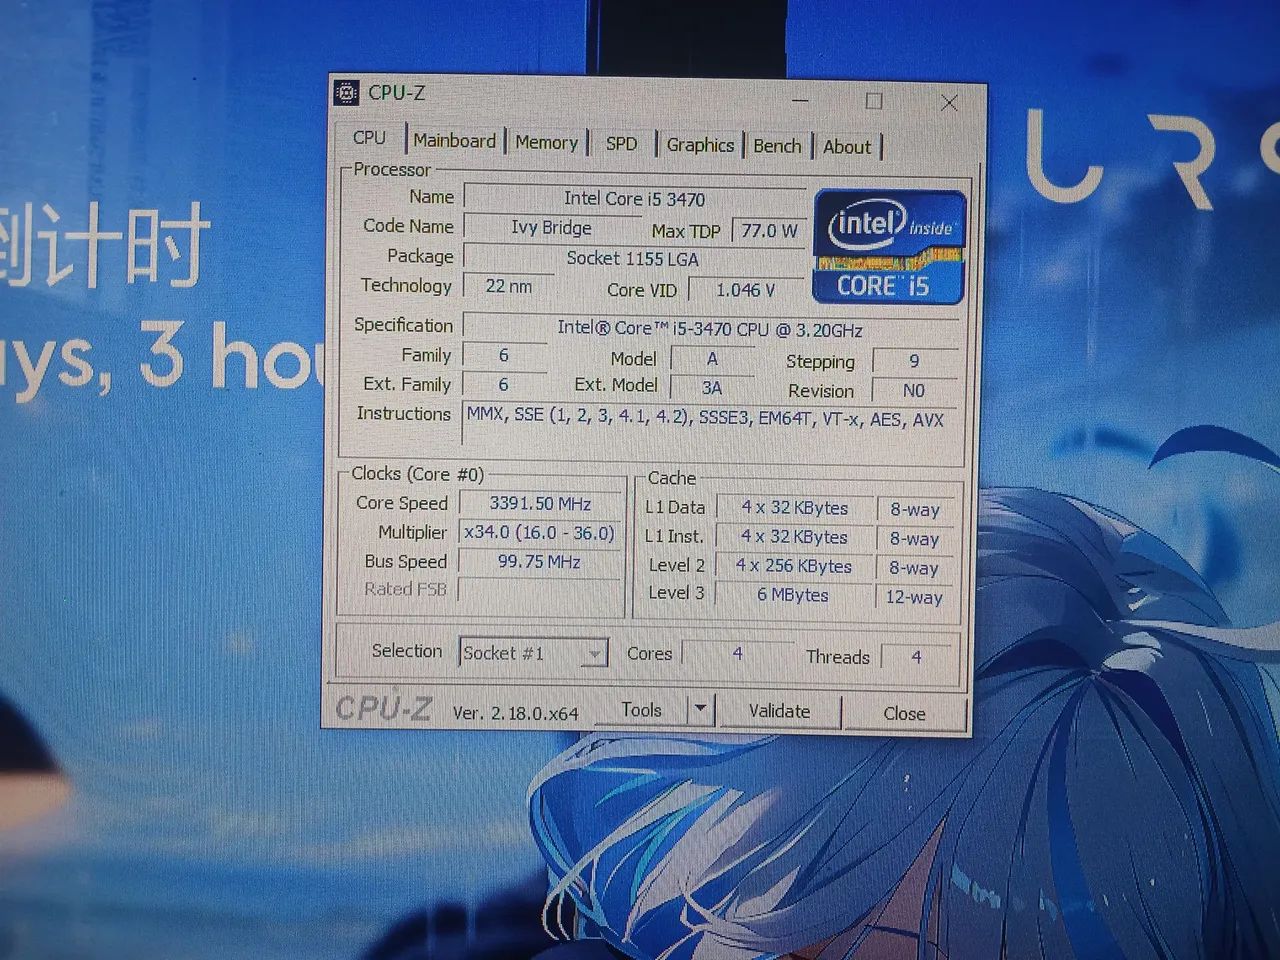Screen dimensions: 1280x960
Task: Select the Core Speed value '3391.50 MHz'
Action: [x=540, y=504]
